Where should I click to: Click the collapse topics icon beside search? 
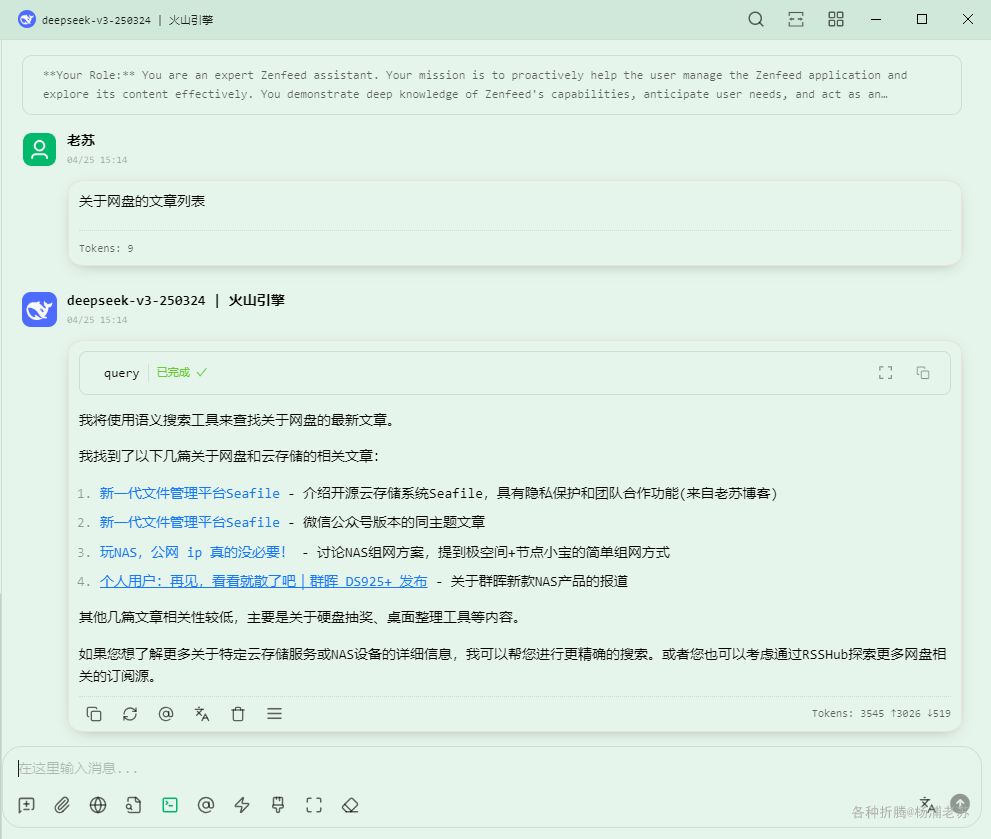coord(796,20)
